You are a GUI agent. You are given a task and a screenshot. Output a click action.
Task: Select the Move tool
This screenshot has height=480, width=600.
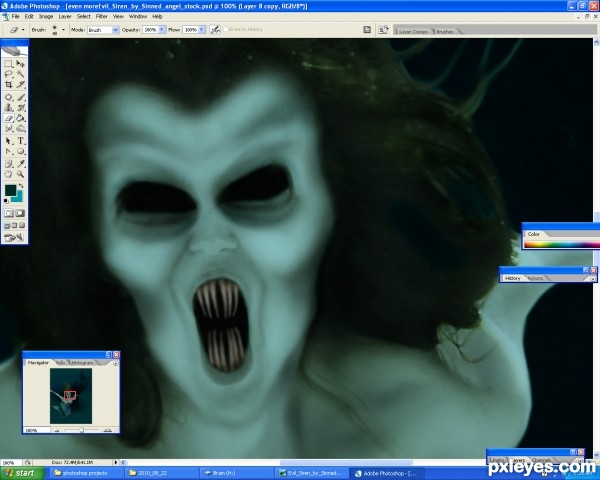21,64
